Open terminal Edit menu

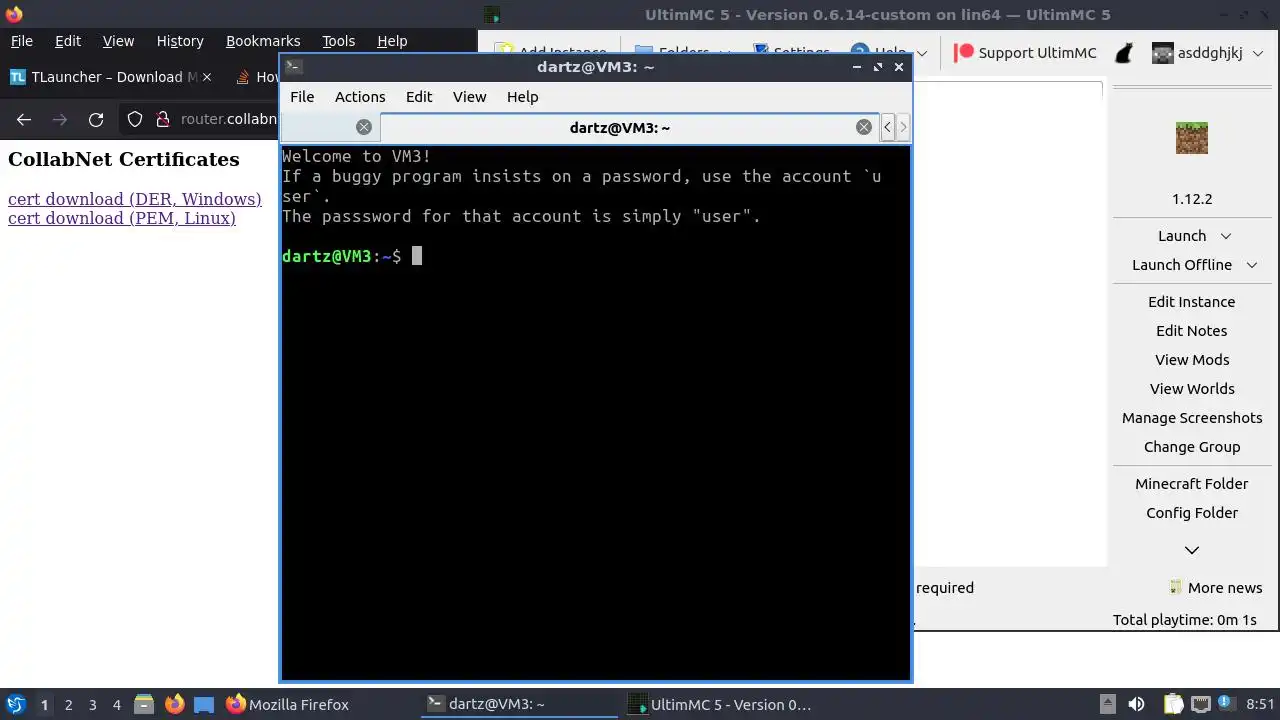click(419, 97)
